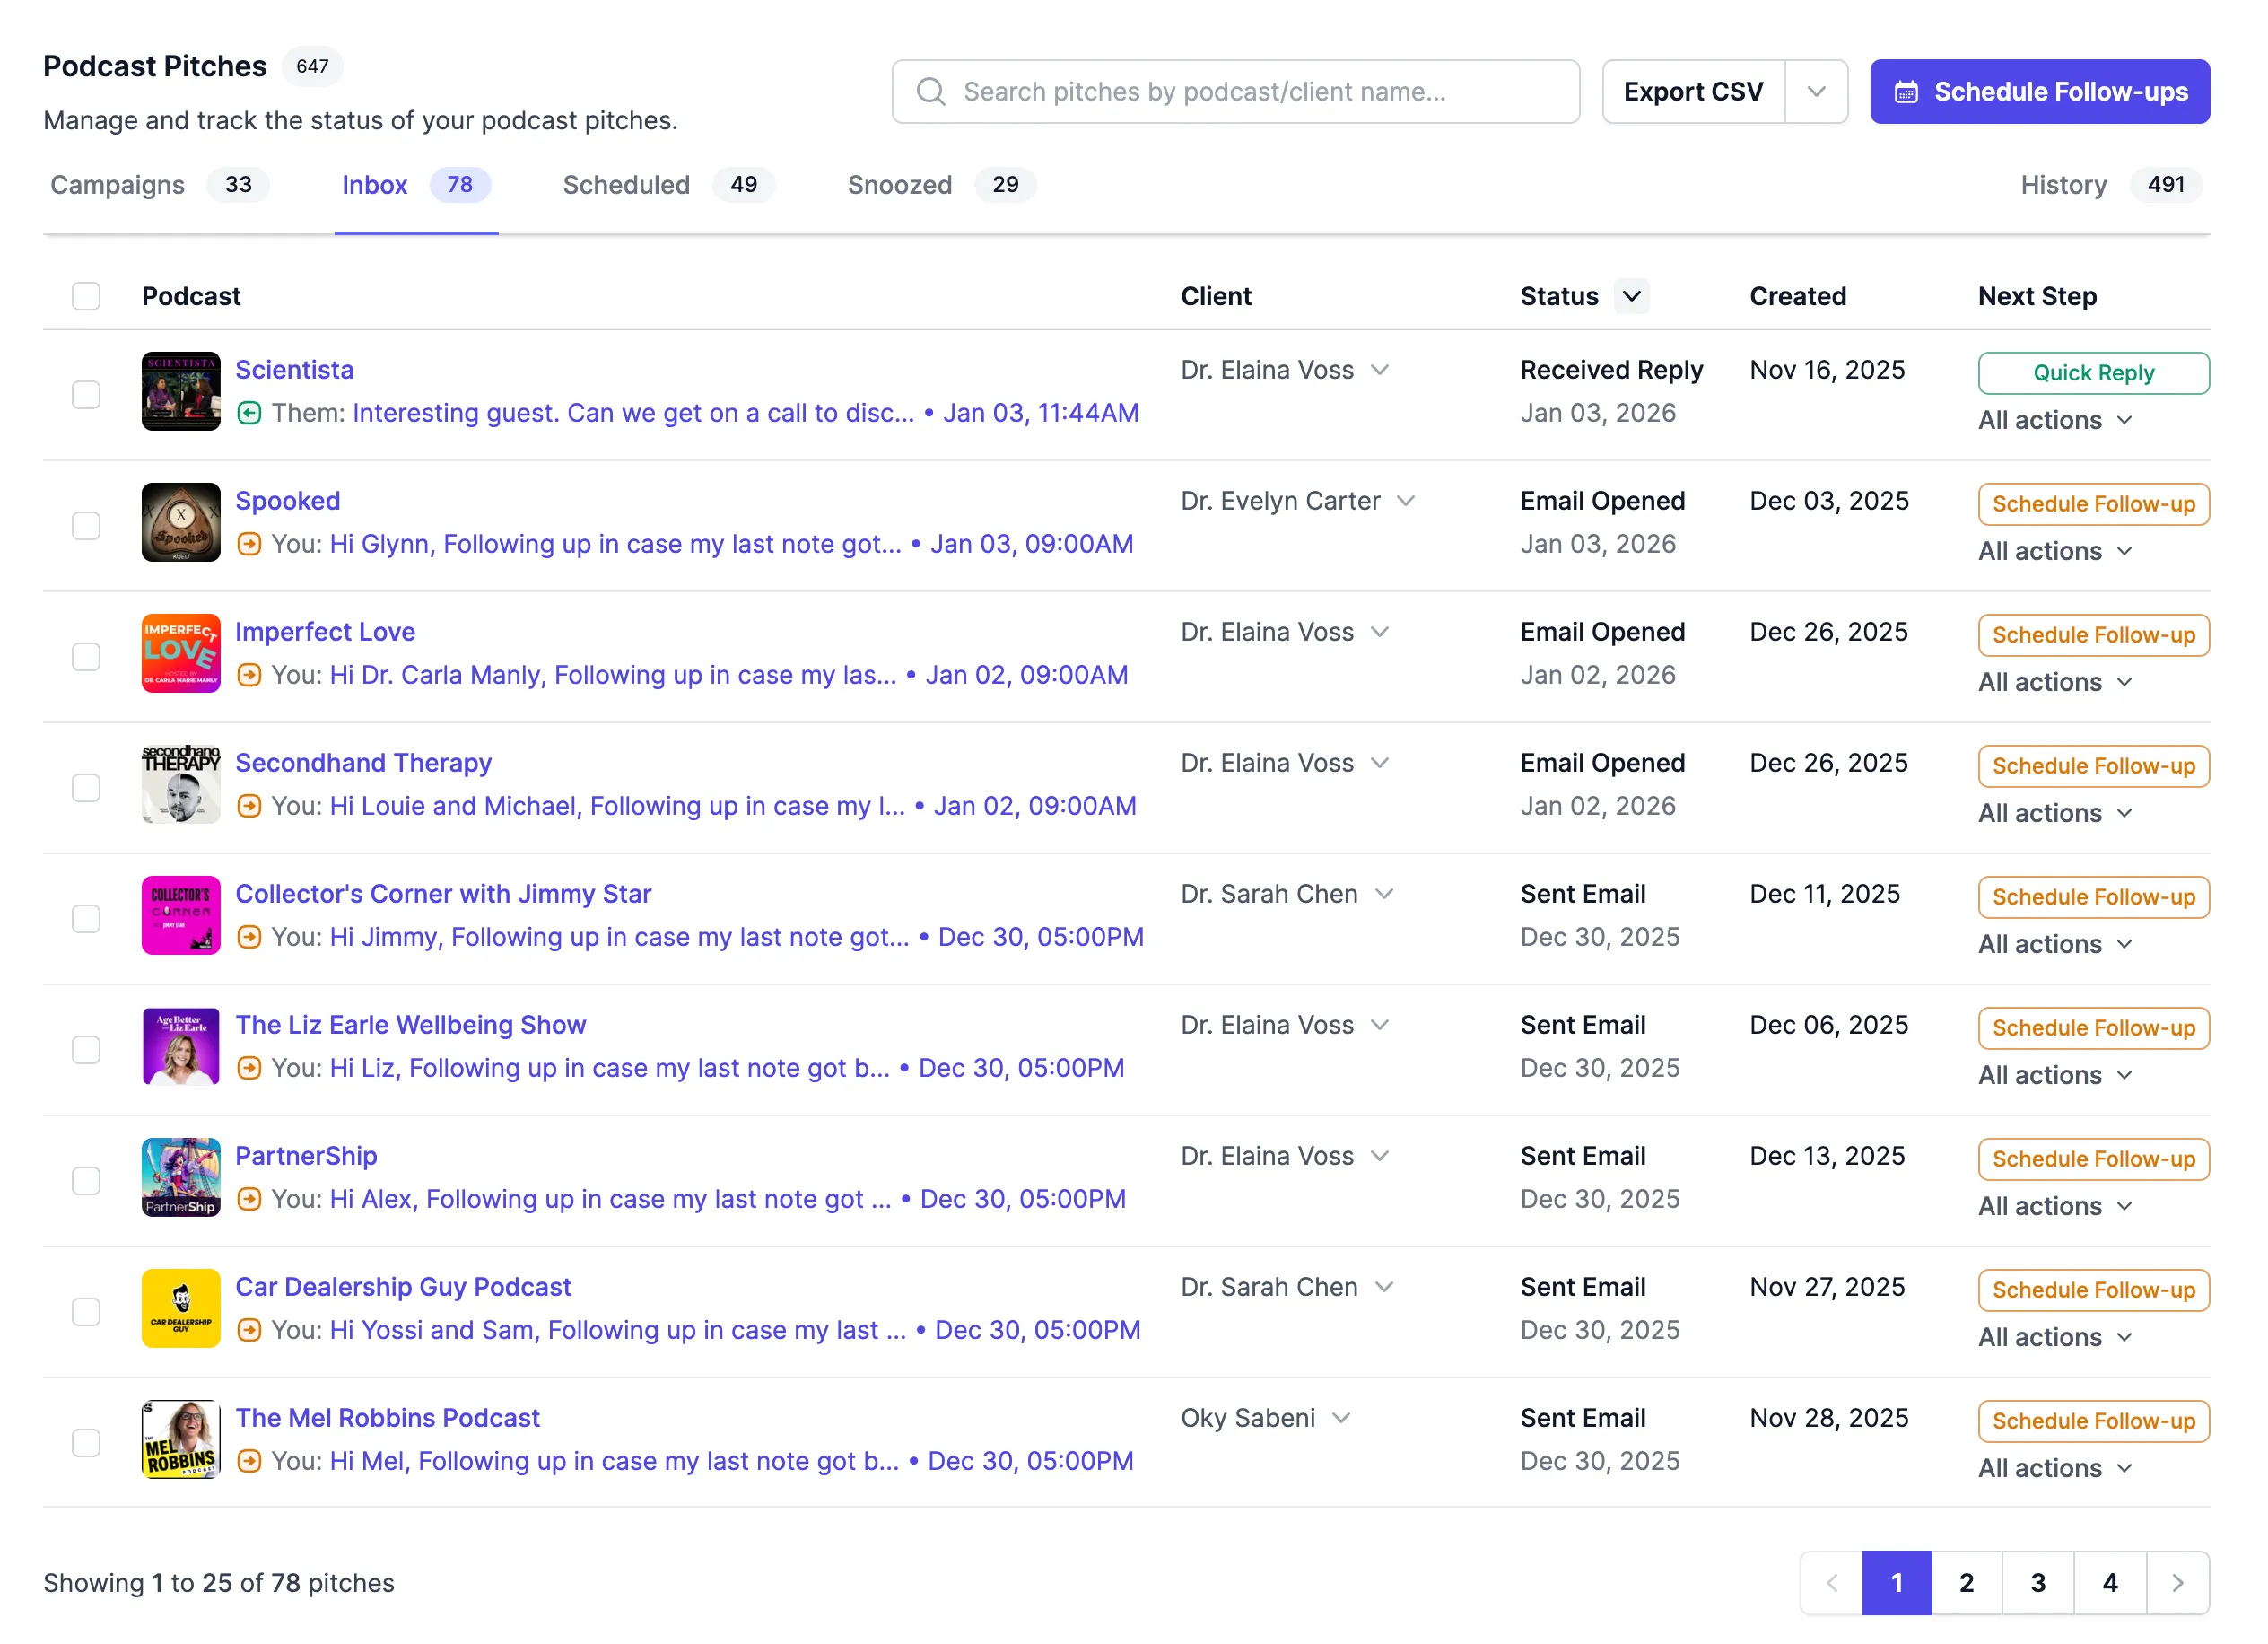Open the Status column filter dropdown
Screen dimensions: 2268x1644
[1632, 296]
